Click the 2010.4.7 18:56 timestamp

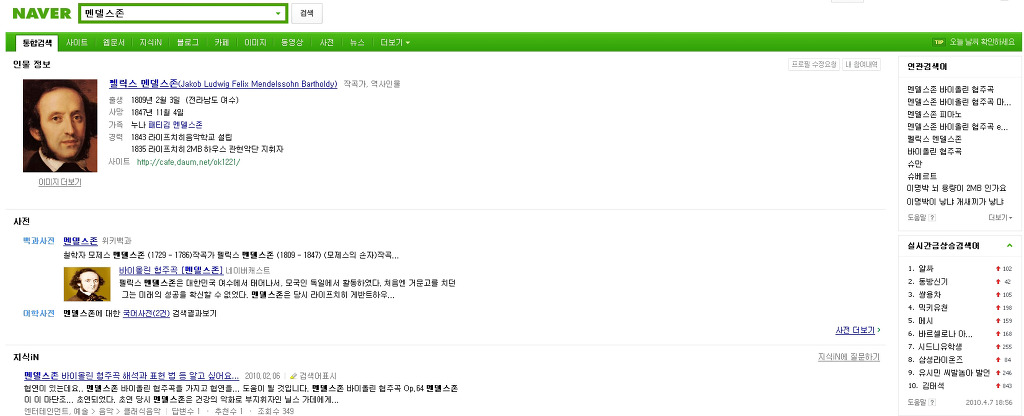click(x=989, y=403)
